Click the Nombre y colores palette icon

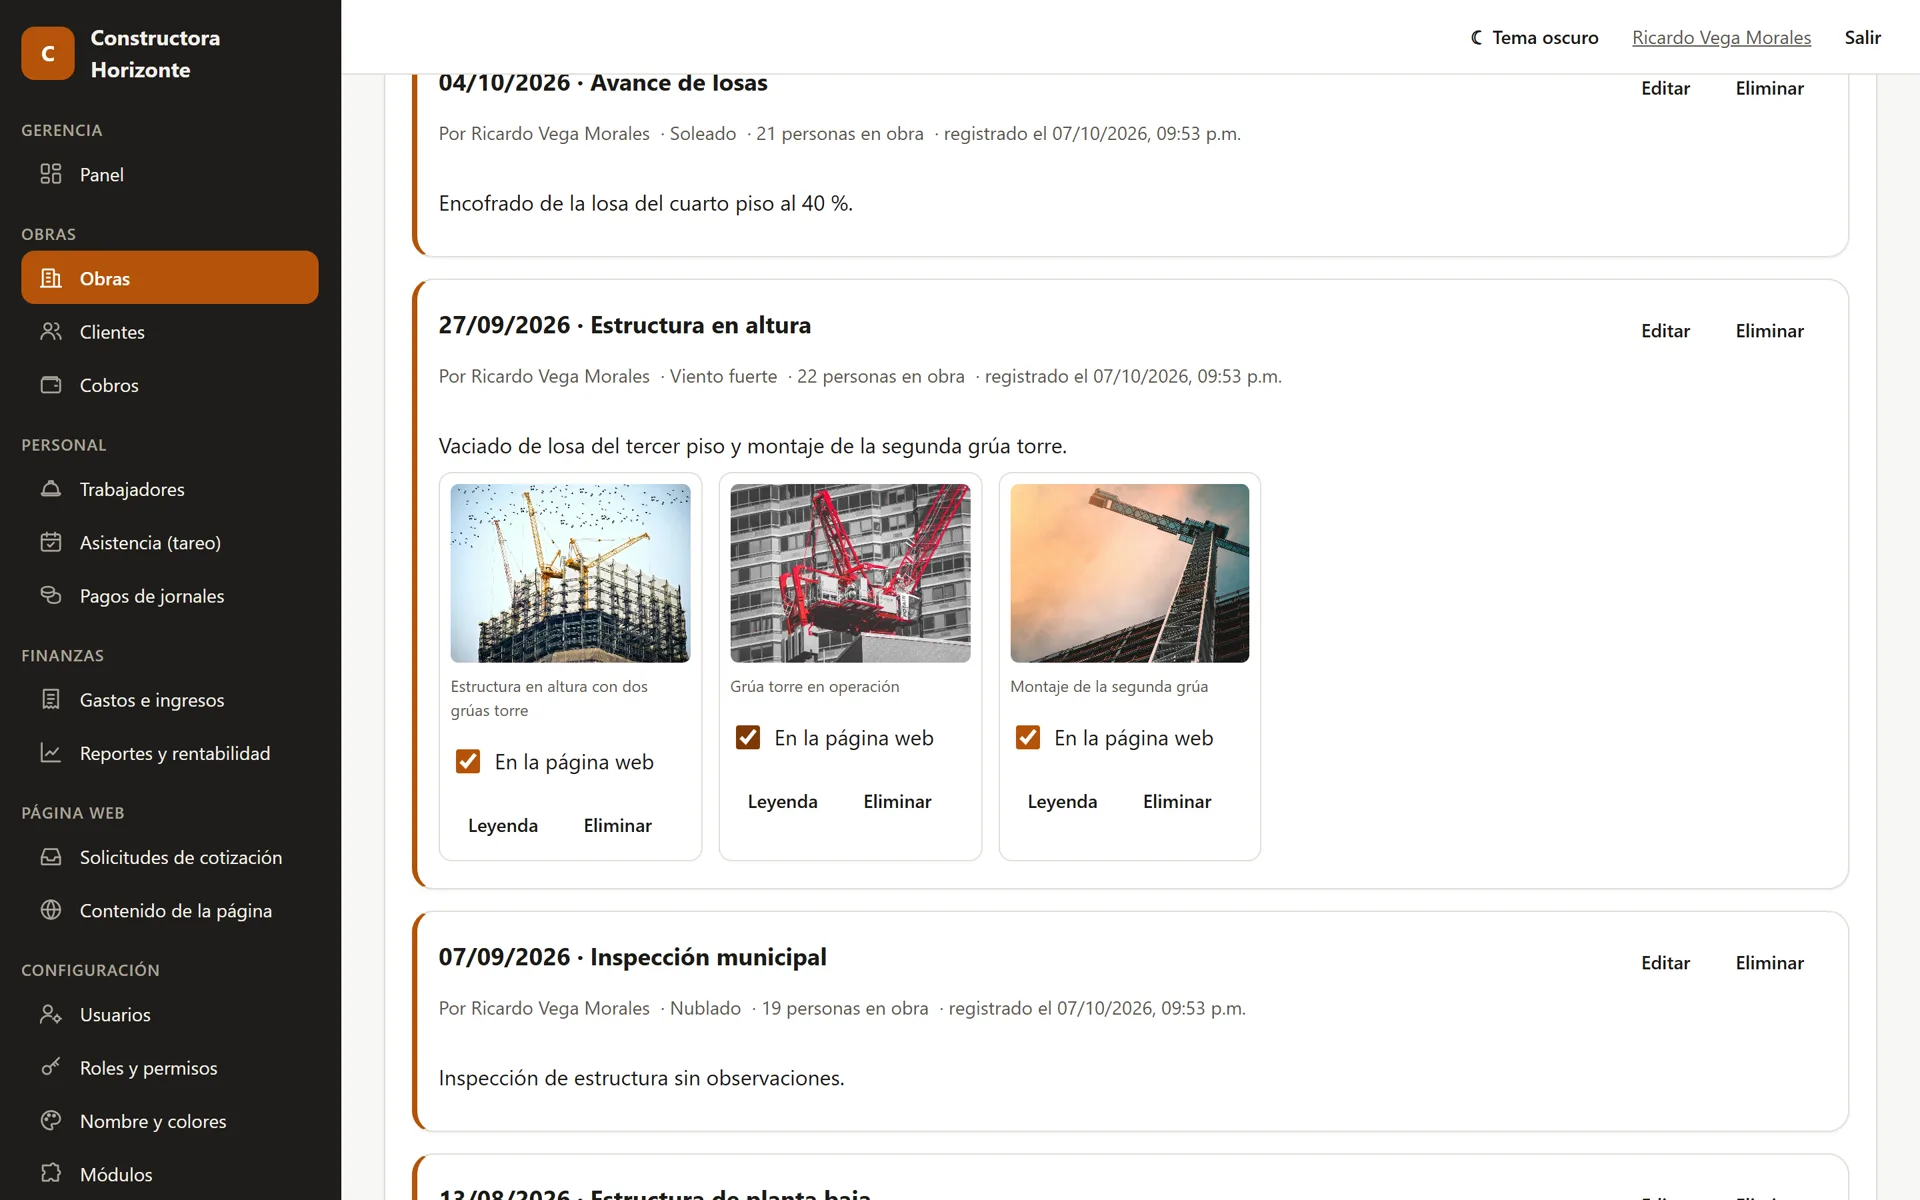(51, 1121)
